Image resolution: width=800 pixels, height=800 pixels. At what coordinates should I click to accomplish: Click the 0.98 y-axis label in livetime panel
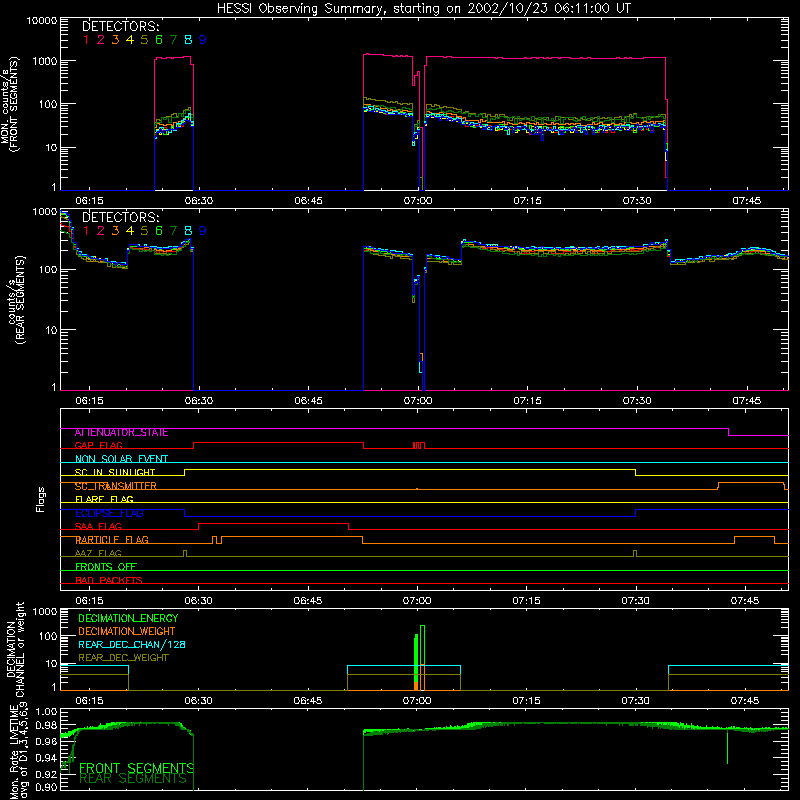[46, 726]
